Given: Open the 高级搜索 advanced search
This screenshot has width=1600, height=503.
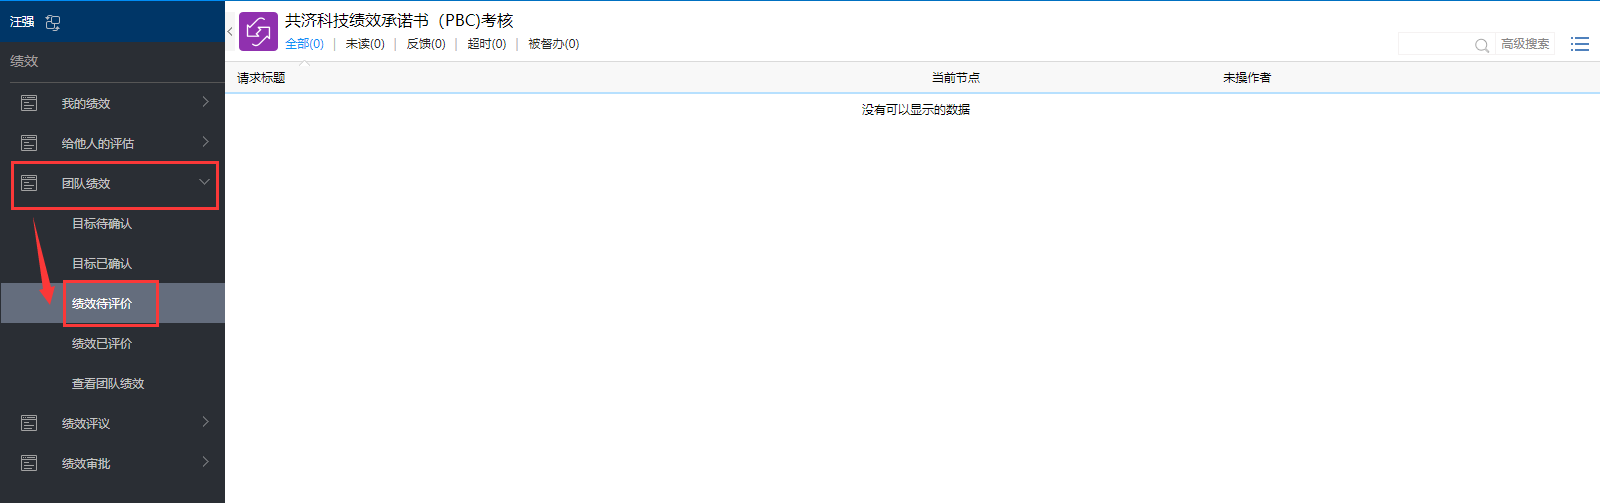Looking at the screenshot, I should pyautogui.click(x=1524, y=44).
